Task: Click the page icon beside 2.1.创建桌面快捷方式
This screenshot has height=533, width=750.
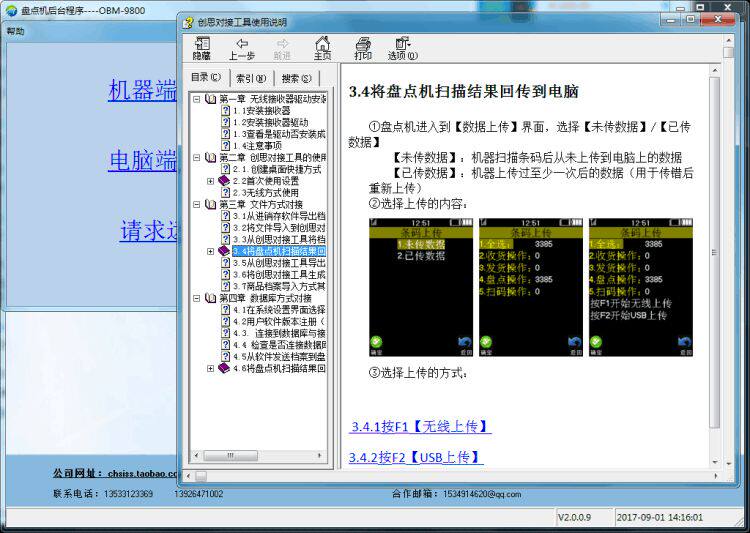Action: 226,169
